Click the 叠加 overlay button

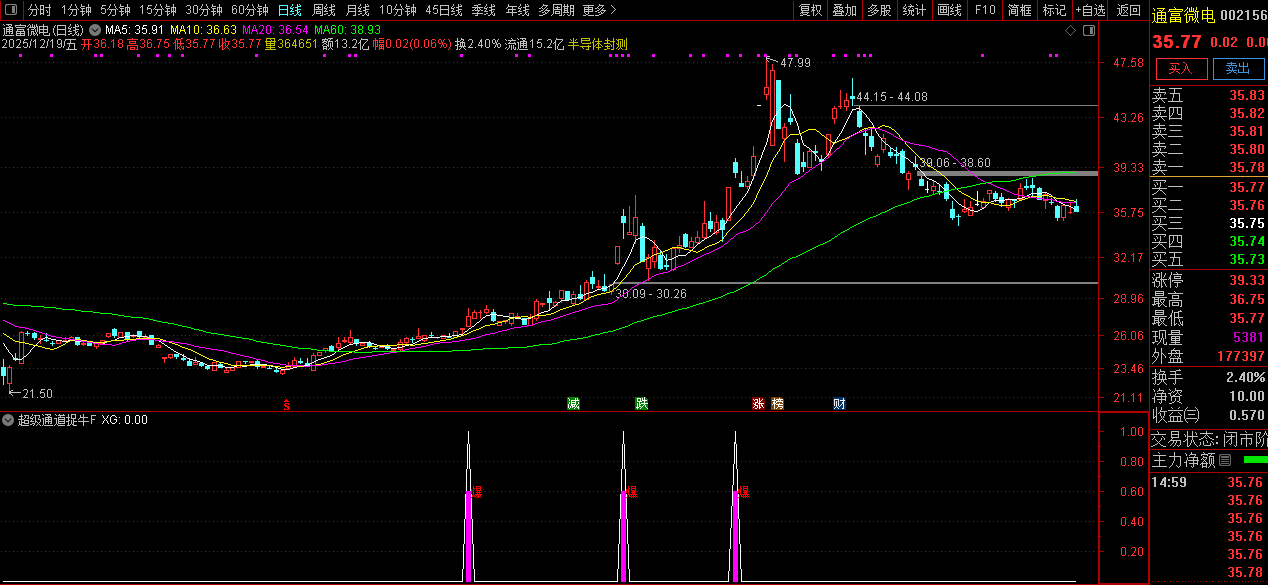pos(845,10)
